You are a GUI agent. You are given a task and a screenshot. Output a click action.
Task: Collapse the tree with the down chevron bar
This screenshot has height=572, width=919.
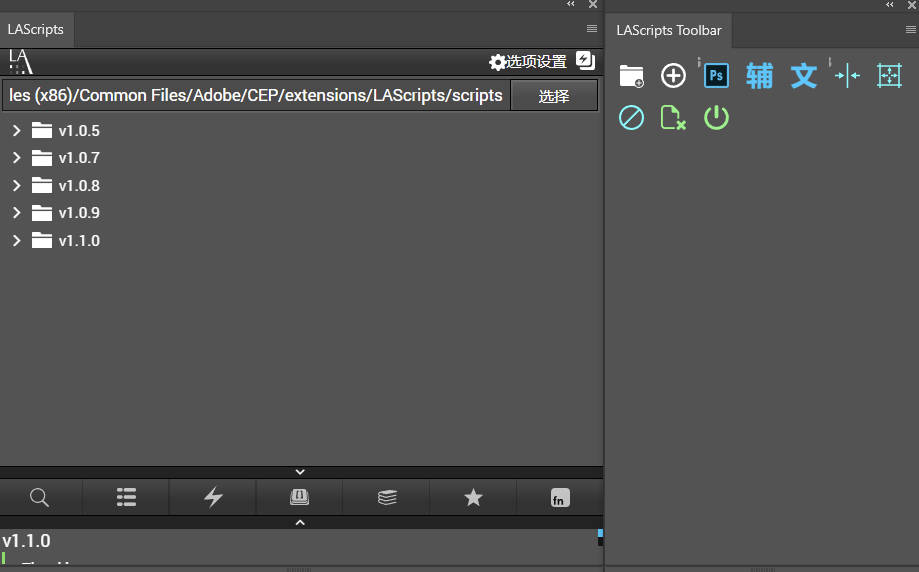pos(300,472)
